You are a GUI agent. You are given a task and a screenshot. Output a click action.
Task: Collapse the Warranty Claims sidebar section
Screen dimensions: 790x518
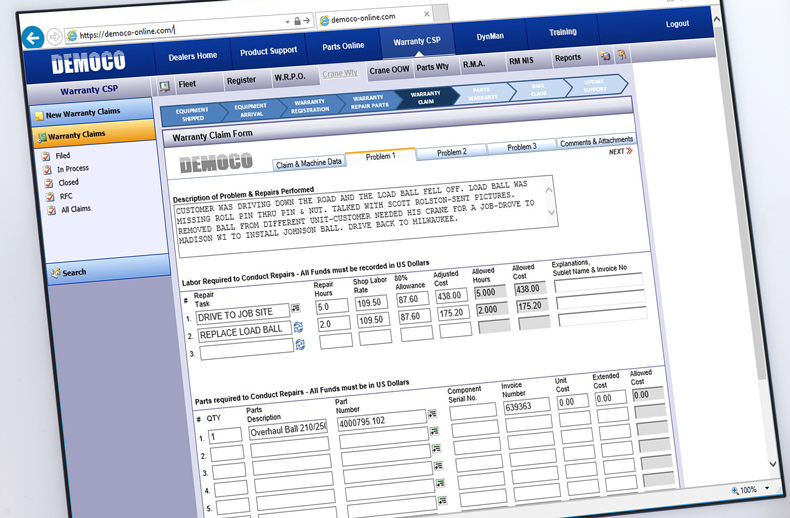coord(76,135)
